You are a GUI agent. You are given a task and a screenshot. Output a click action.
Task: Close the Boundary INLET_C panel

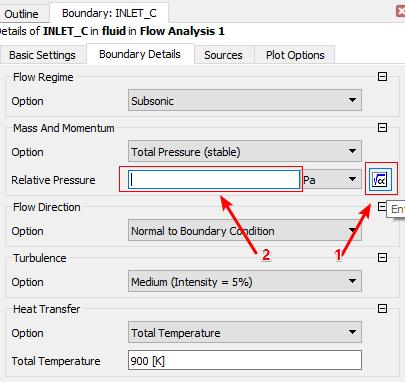(401, 11)
